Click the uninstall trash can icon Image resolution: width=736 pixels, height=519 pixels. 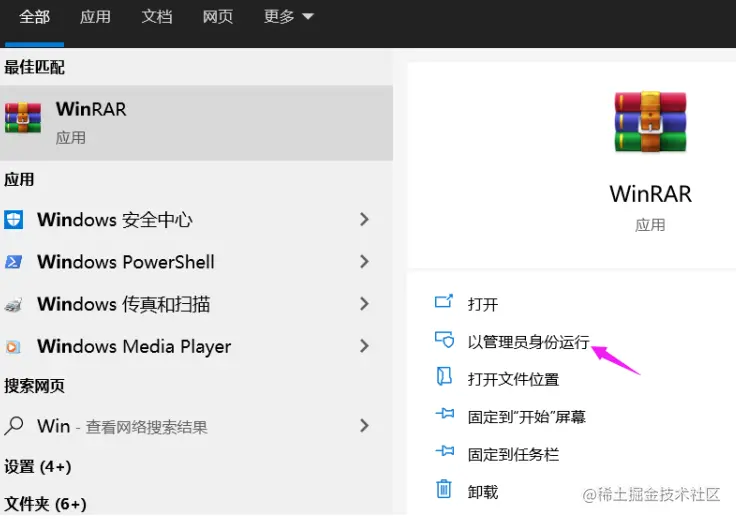tap(444, 489)
